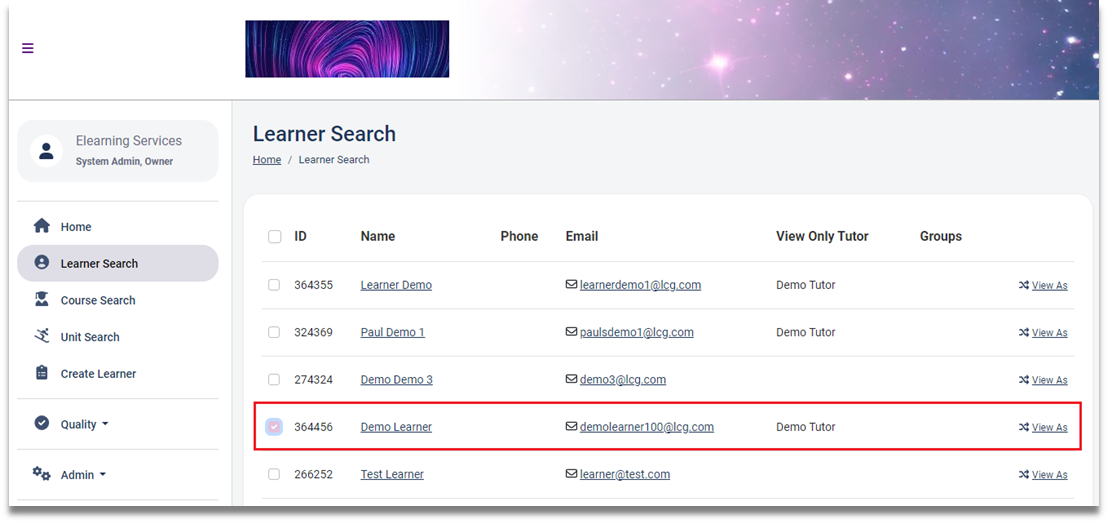The image size is (1108, 523).
Task: Click shuffle icon in Learner Demo row
Action: pyautogui.click(x=1023, y=286)
